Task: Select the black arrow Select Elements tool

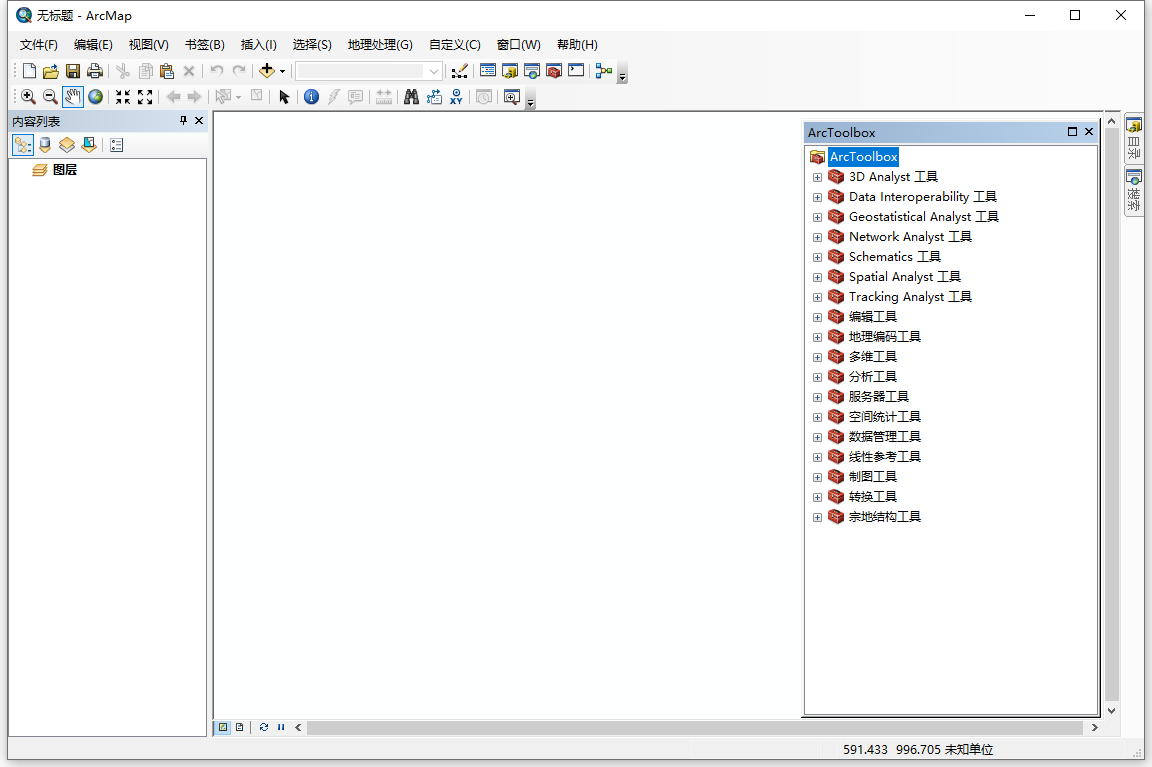Action: click(x=284, y=97)
